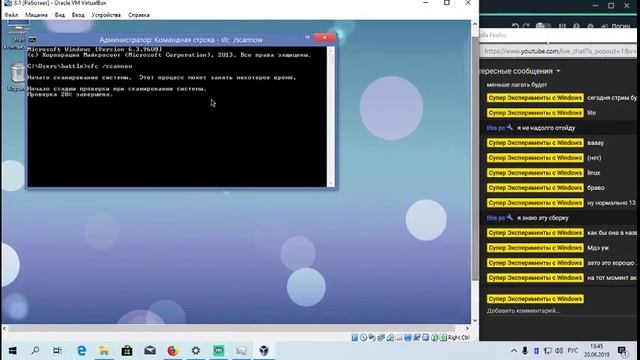Click the VirtualBox horizontal scrollbar

(236, 328)
